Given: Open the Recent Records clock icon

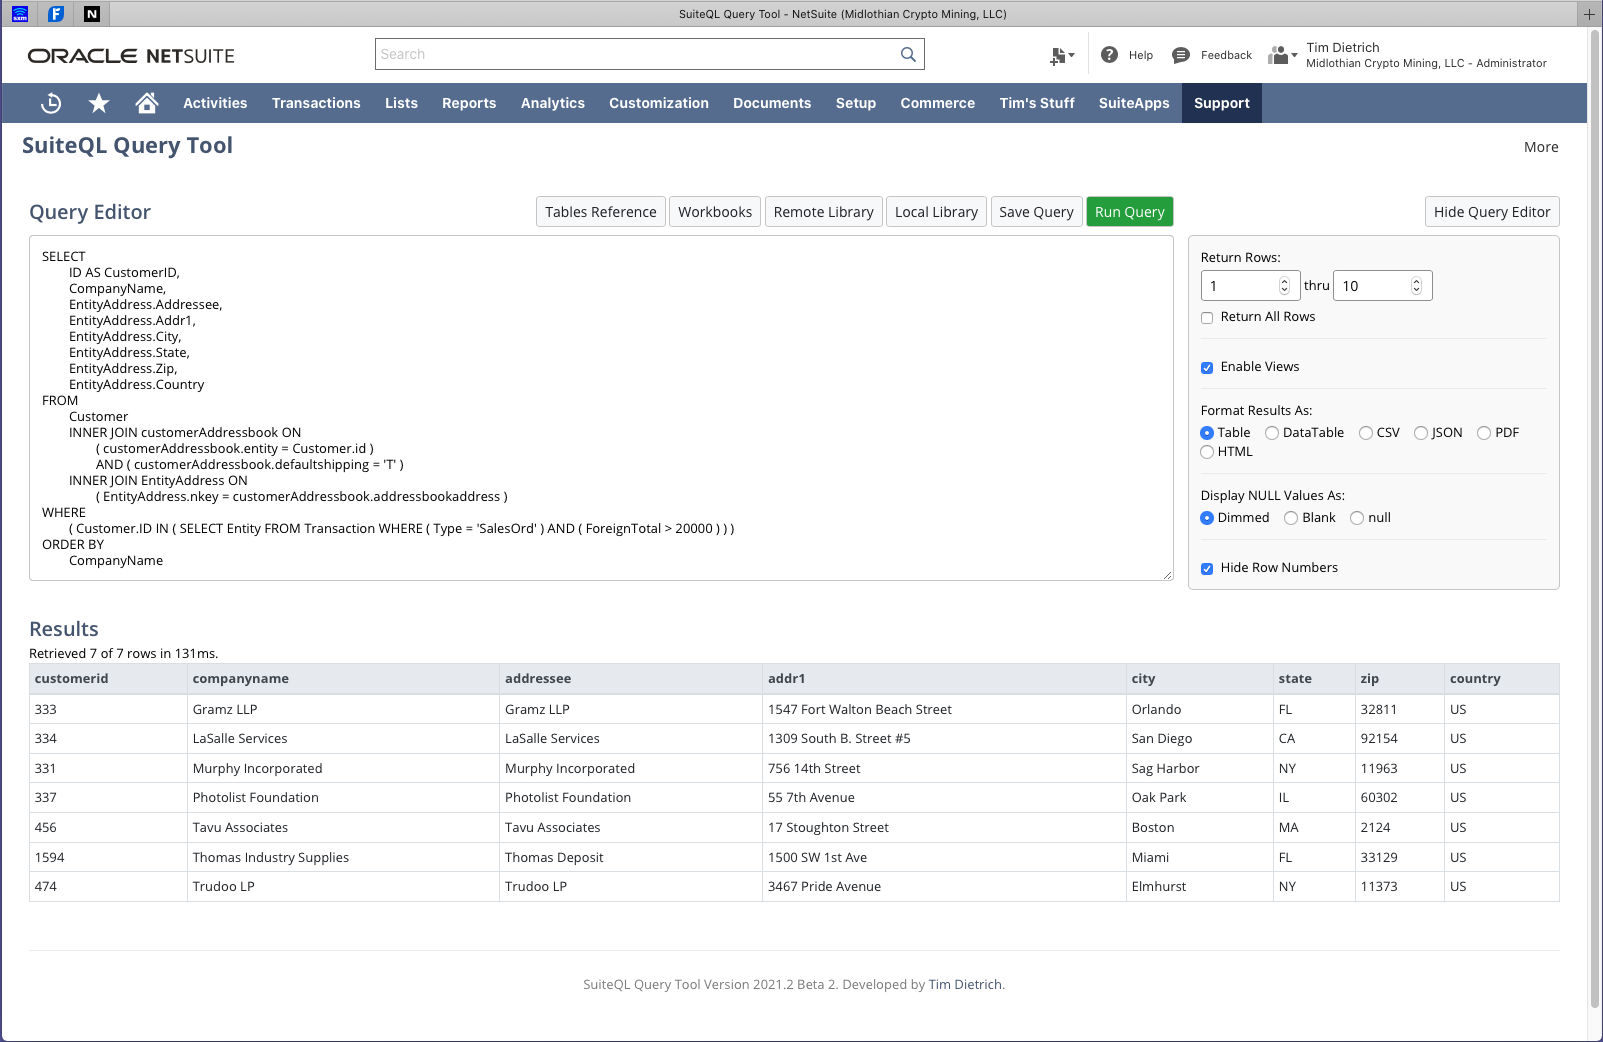Looking at the screenshot, I should (x=51, y=103).
